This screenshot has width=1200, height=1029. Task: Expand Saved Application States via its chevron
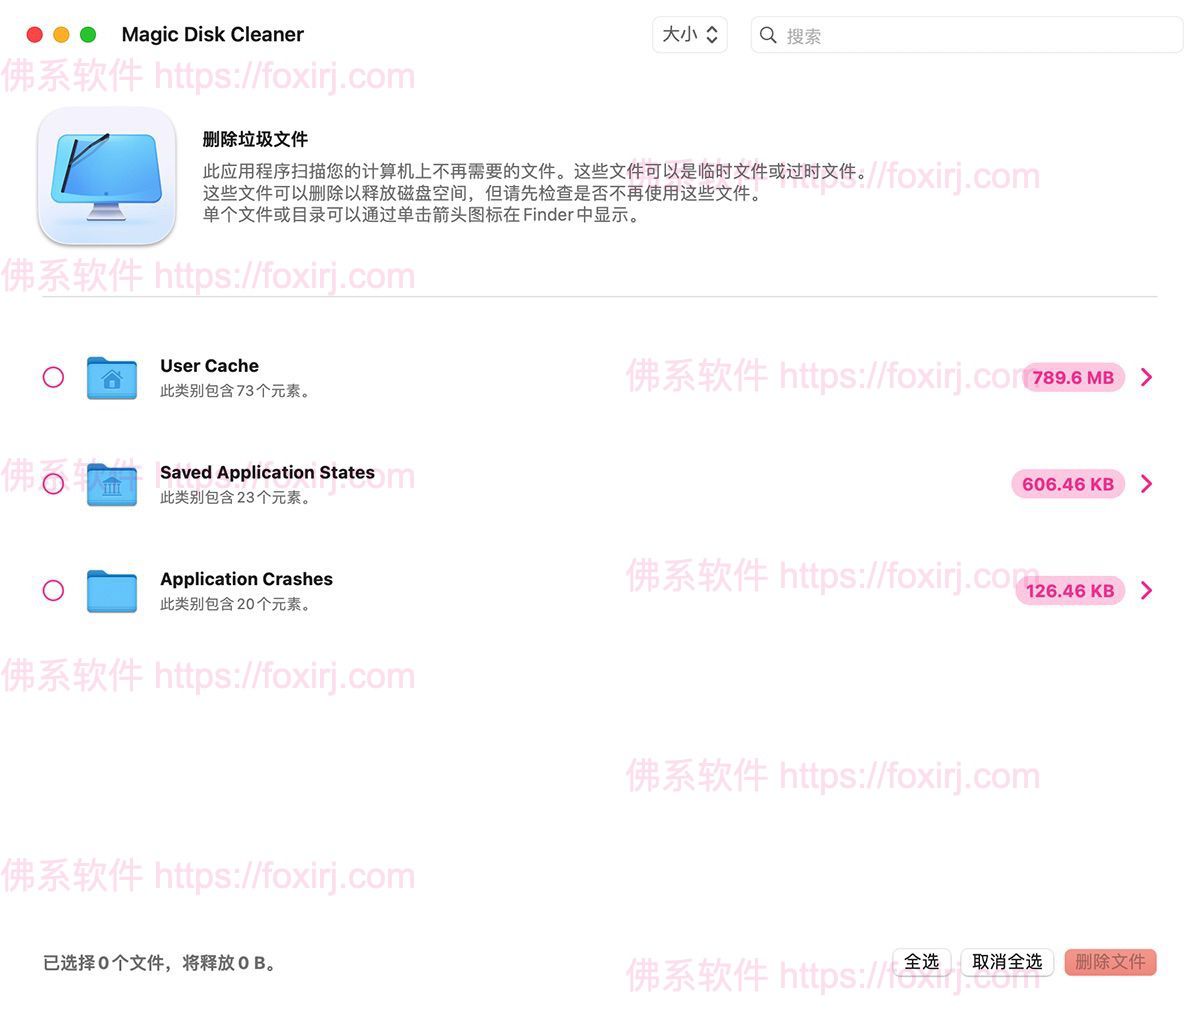(x=1148, y=484)
